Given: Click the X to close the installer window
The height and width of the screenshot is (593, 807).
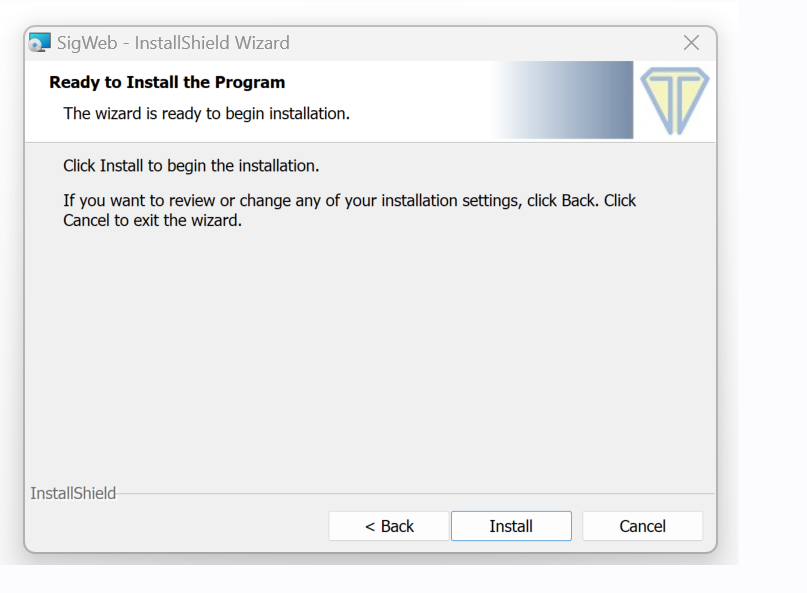Looking at the screenshot, I should [691, 42].
